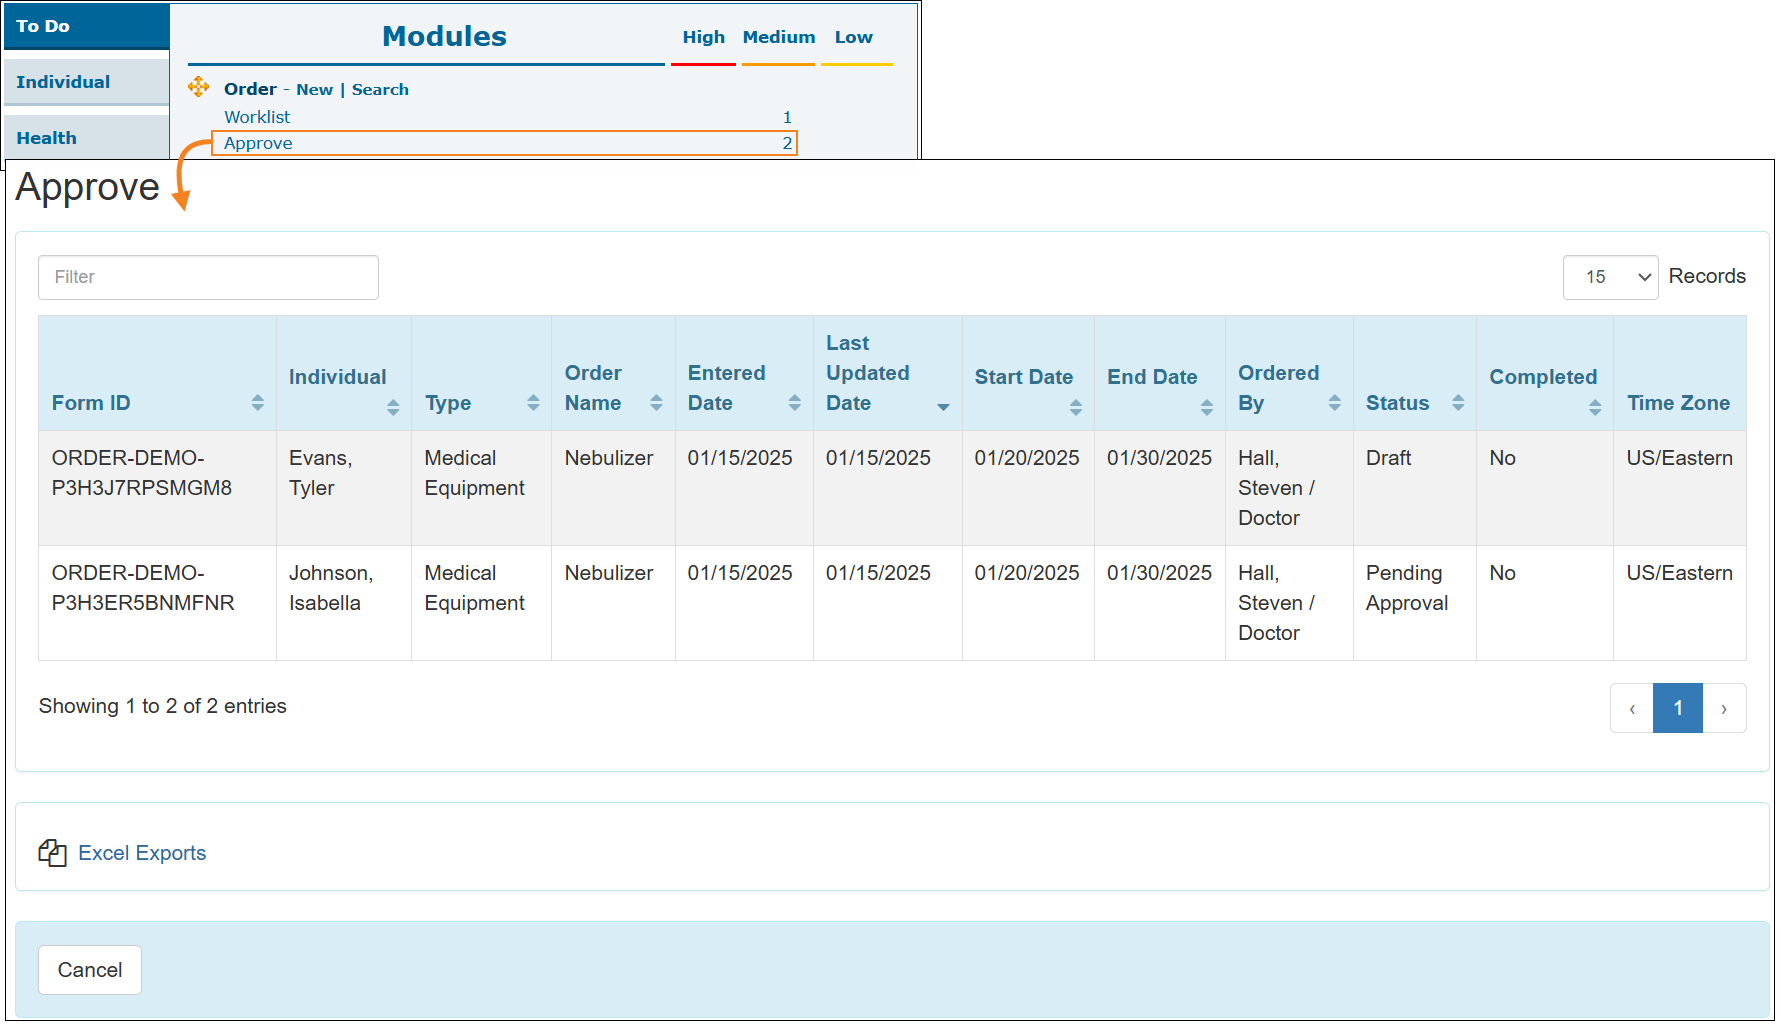Click into the Filter text field
The width and height of the screenshot is (1780, 1025).
208,277
